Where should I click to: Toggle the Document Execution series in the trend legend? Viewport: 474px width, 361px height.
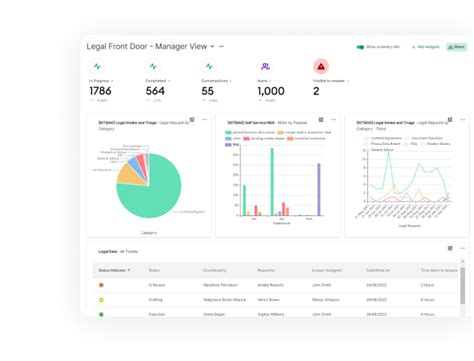click(x=424, y=138)
